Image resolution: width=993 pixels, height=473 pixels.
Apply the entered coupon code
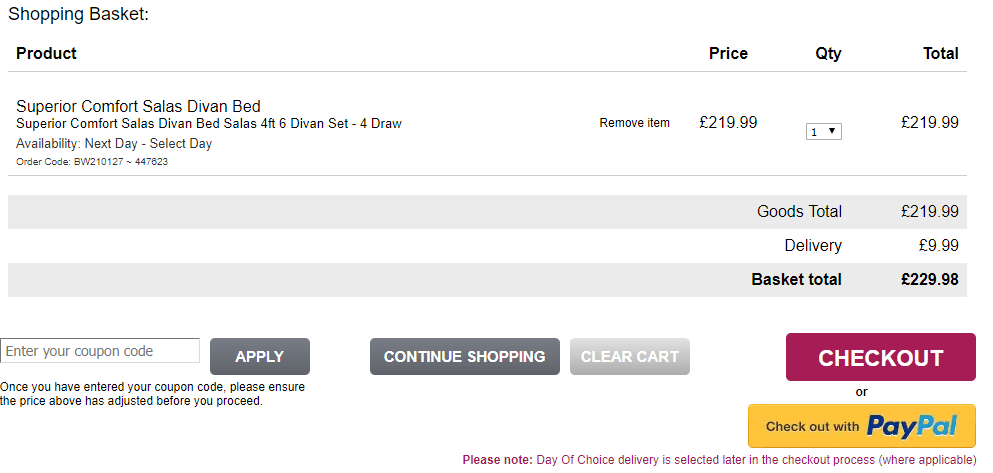click(x=260, y=356)
